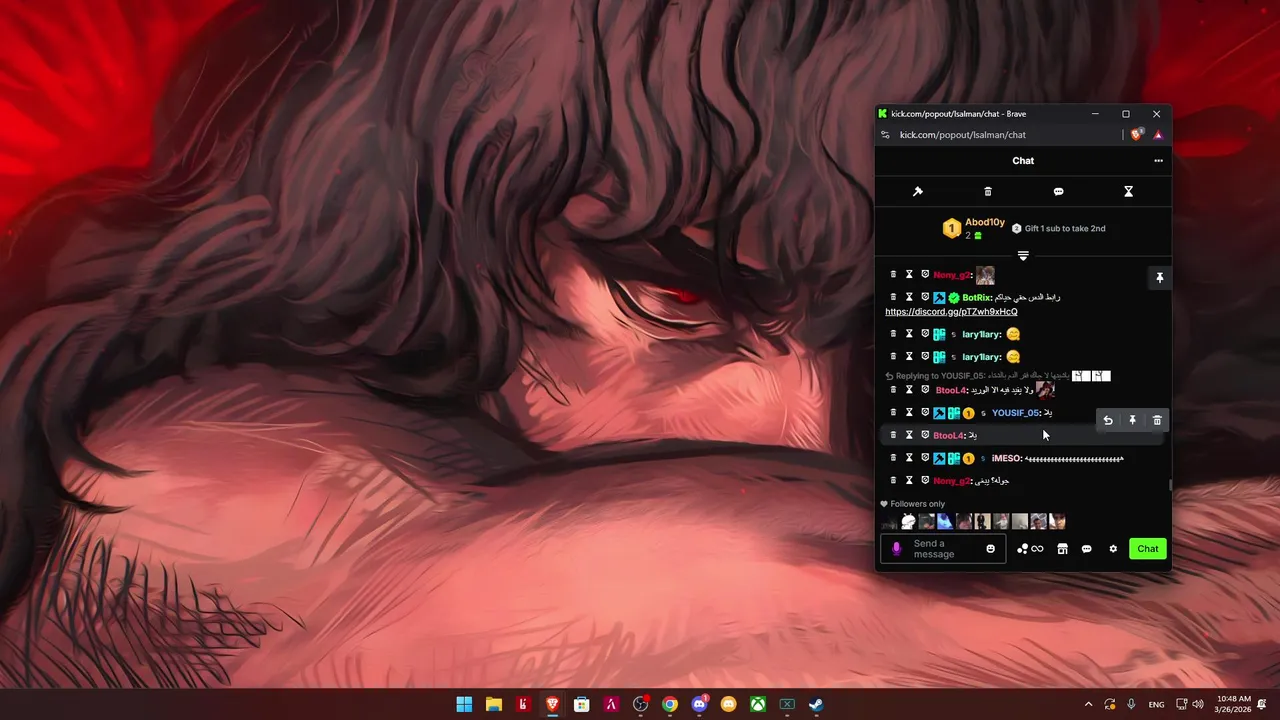Click the chat scrollbar thumb
The width and height of the screenshot is (1280, 720).
coord(1170,486)
